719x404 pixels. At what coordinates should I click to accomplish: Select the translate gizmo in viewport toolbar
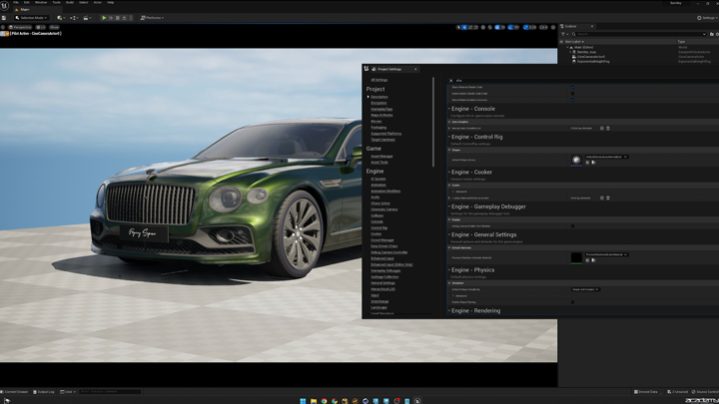464,28
